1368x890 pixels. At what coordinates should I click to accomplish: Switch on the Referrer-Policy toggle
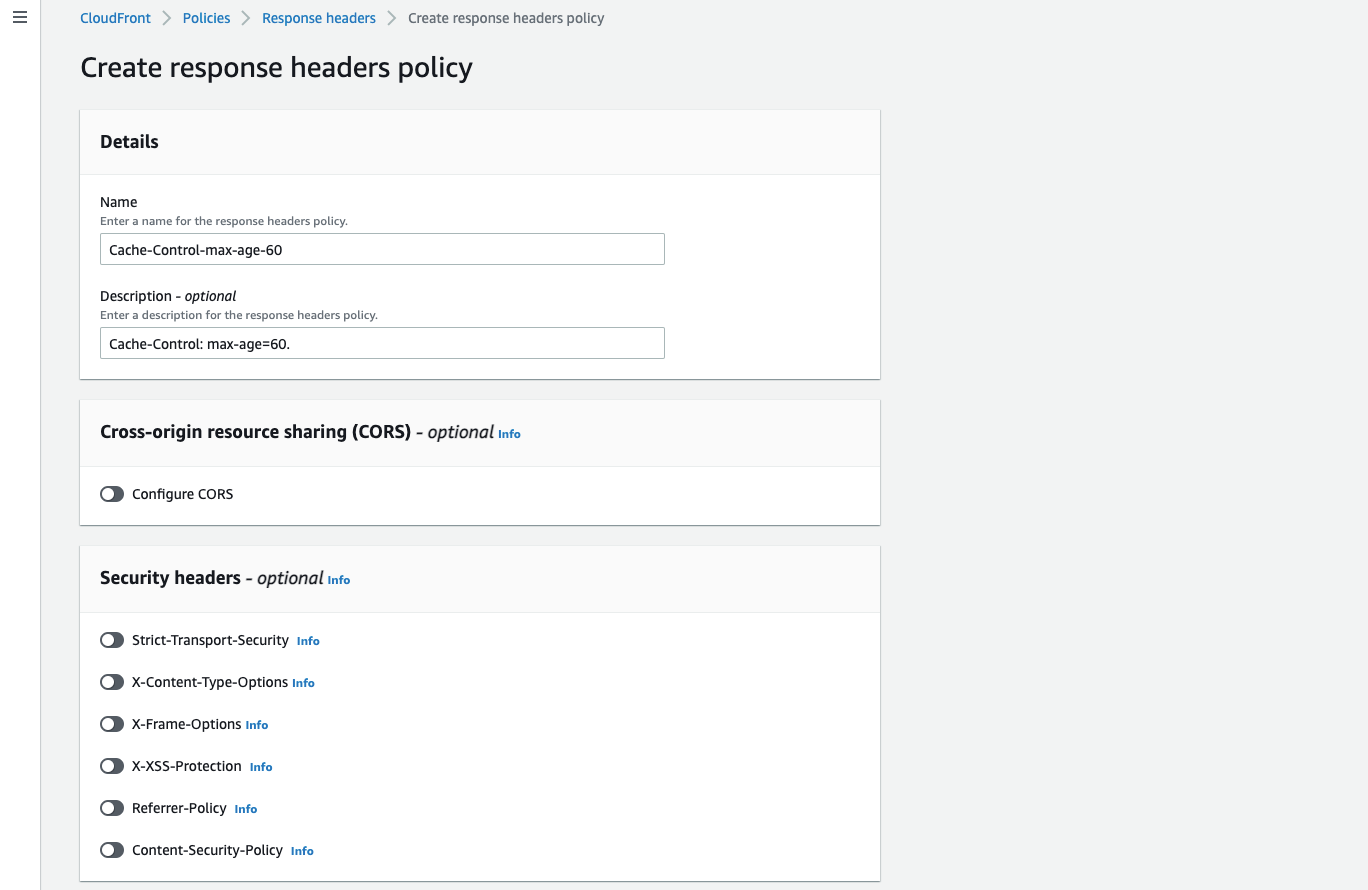click(111, 807)
